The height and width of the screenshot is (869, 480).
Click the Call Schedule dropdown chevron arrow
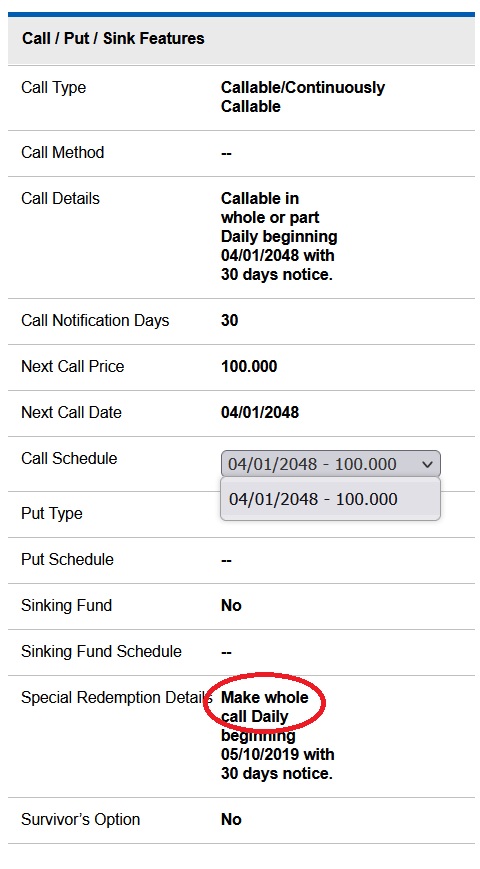pyautogui.click(x=427, y=464)
